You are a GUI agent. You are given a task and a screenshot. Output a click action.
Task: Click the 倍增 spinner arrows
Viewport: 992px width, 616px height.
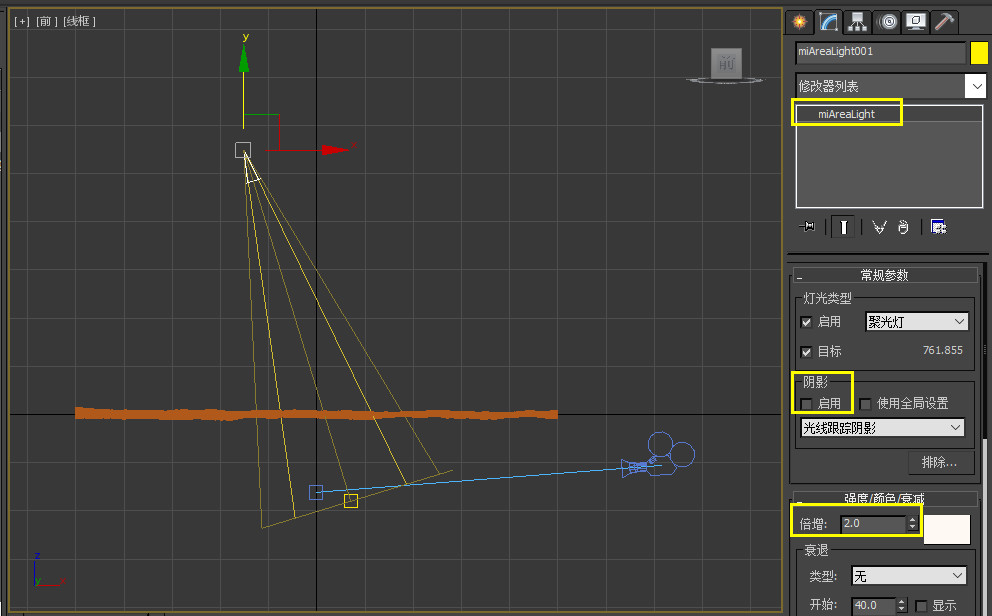[912, 524]
